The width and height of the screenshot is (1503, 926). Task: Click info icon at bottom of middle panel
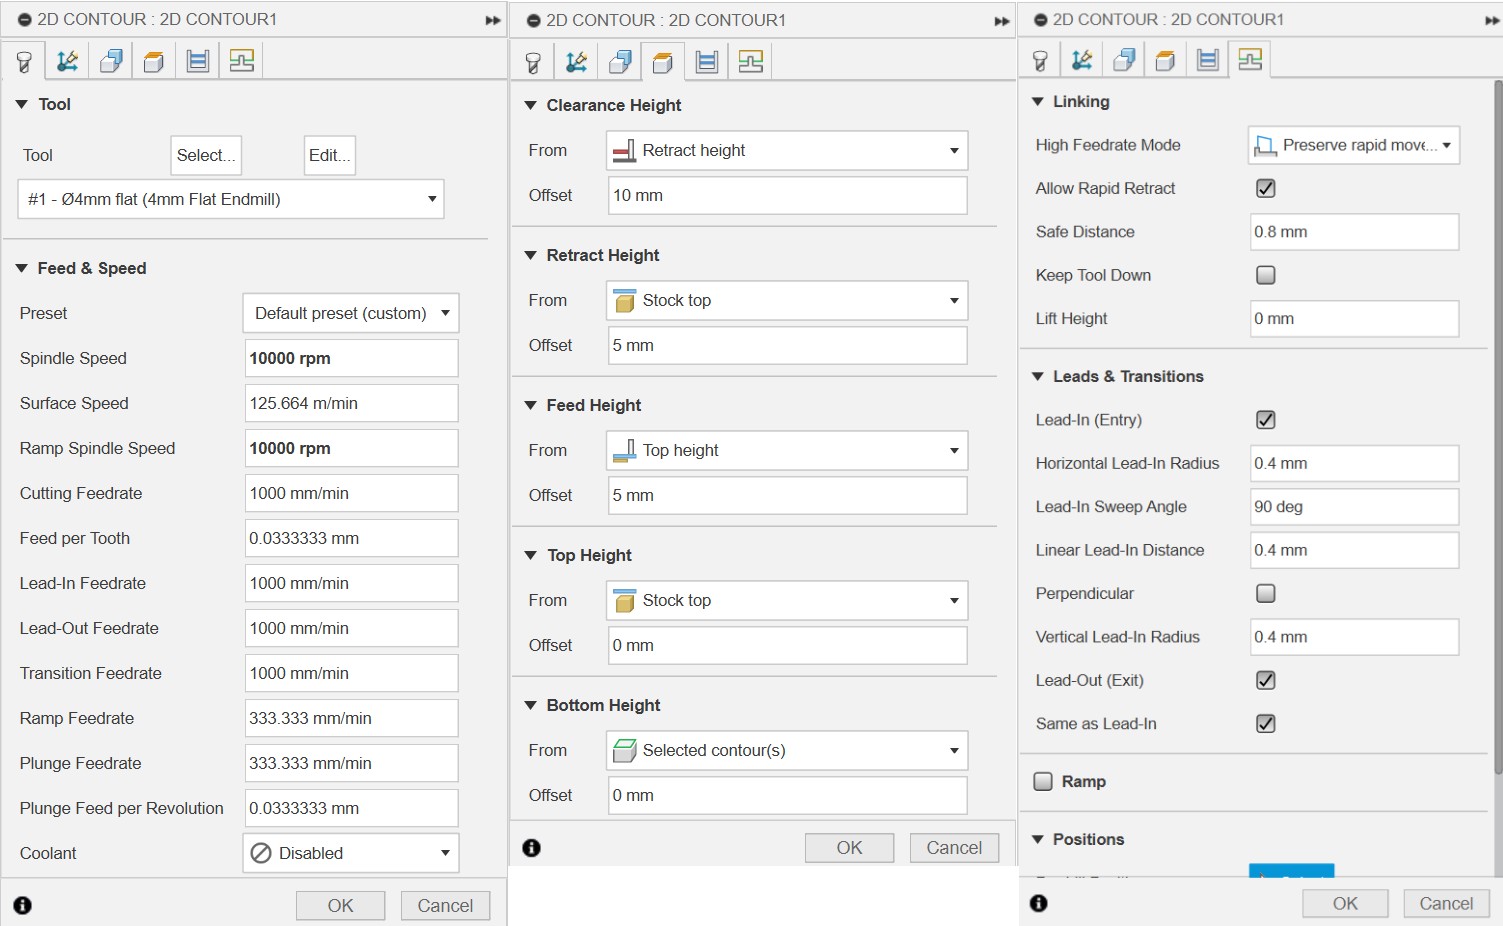point(532,848)
